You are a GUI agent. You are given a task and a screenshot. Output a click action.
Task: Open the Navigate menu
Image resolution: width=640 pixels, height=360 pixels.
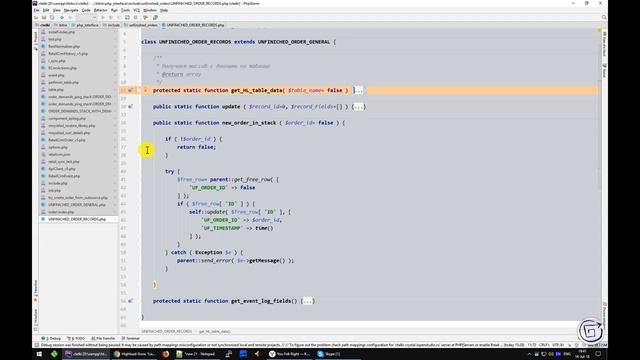click(71, 10)
